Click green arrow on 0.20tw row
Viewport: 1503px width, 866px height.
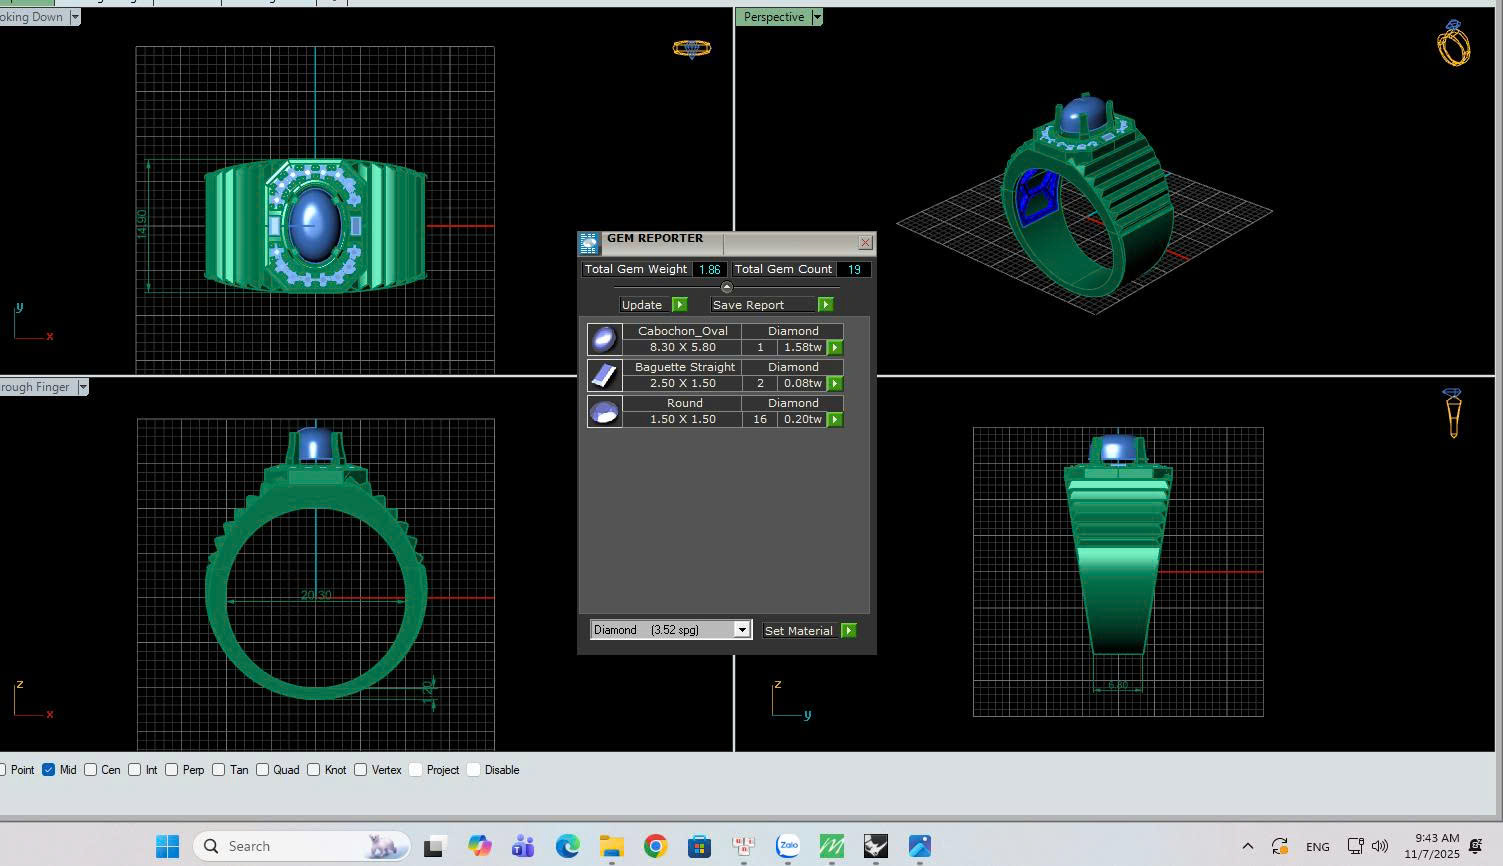(x=835, y=420)
